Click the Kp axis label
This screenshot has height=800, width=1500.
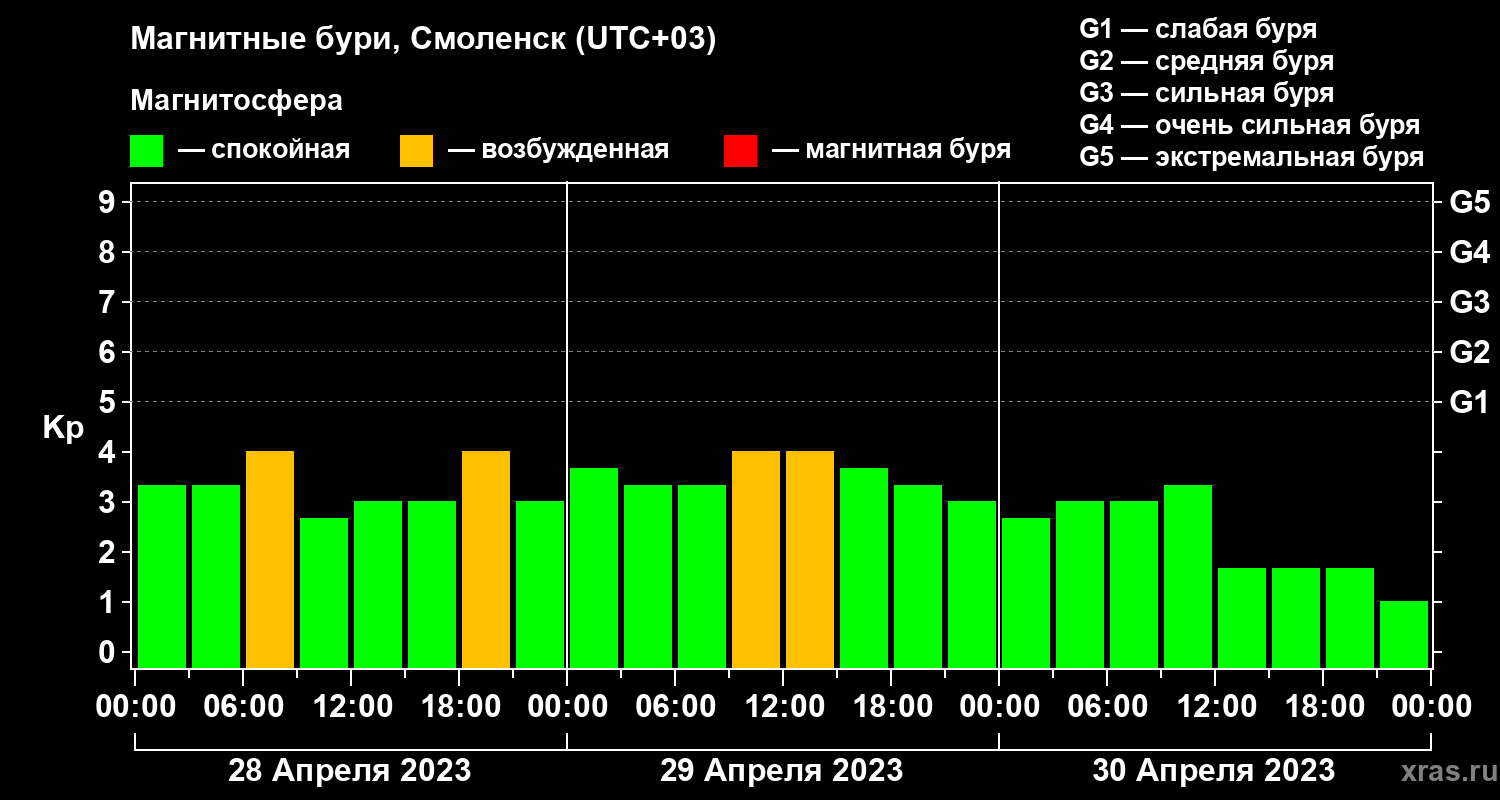63,429
